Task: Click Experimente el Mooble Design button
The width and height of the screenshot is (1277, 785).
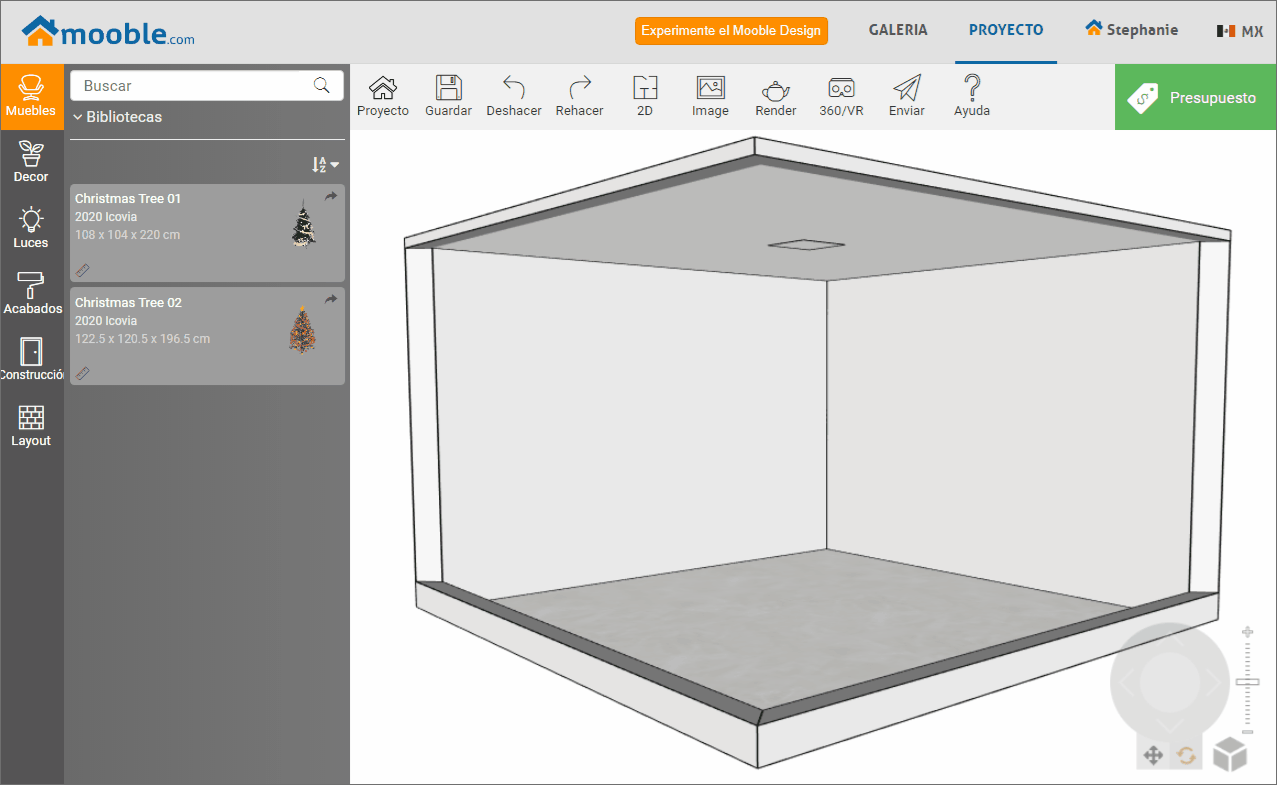Action: click(x=731, y=31)
